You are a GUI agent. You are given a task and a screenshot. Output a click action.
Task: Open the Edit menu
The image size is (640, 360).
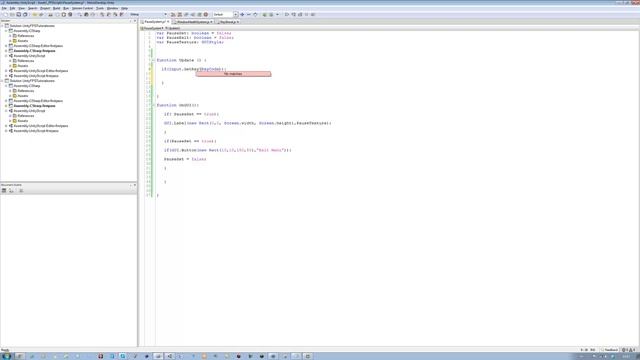coord(12,8)
